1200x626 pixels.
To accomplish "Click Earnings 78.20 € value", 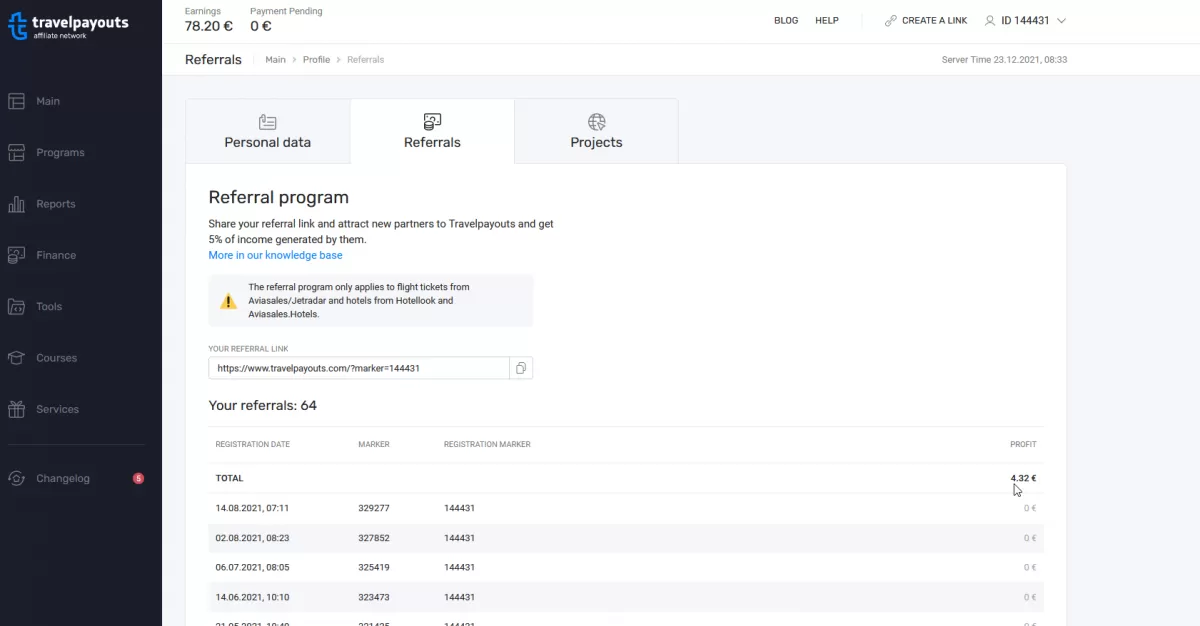I will 208,27.
